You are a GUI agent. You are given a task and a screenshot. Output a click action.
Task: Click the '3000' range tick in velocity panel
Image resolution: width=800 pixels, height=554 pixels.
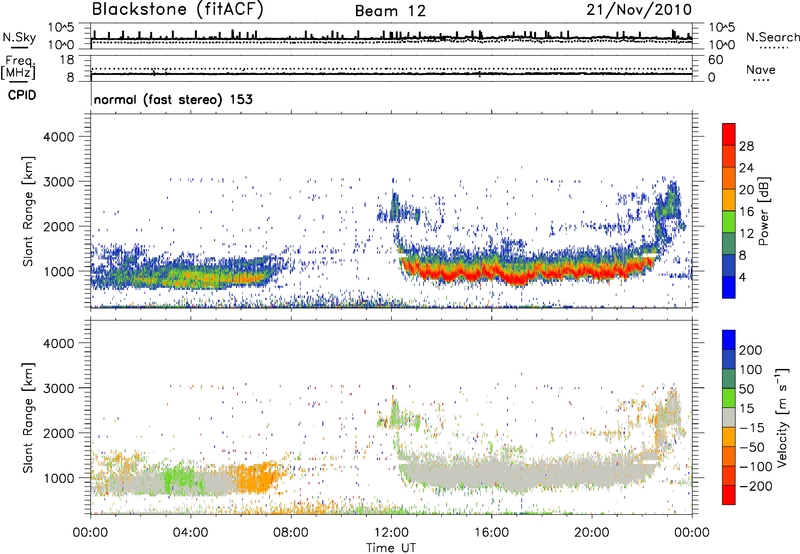pyautogui.click(x=58, y=388)
